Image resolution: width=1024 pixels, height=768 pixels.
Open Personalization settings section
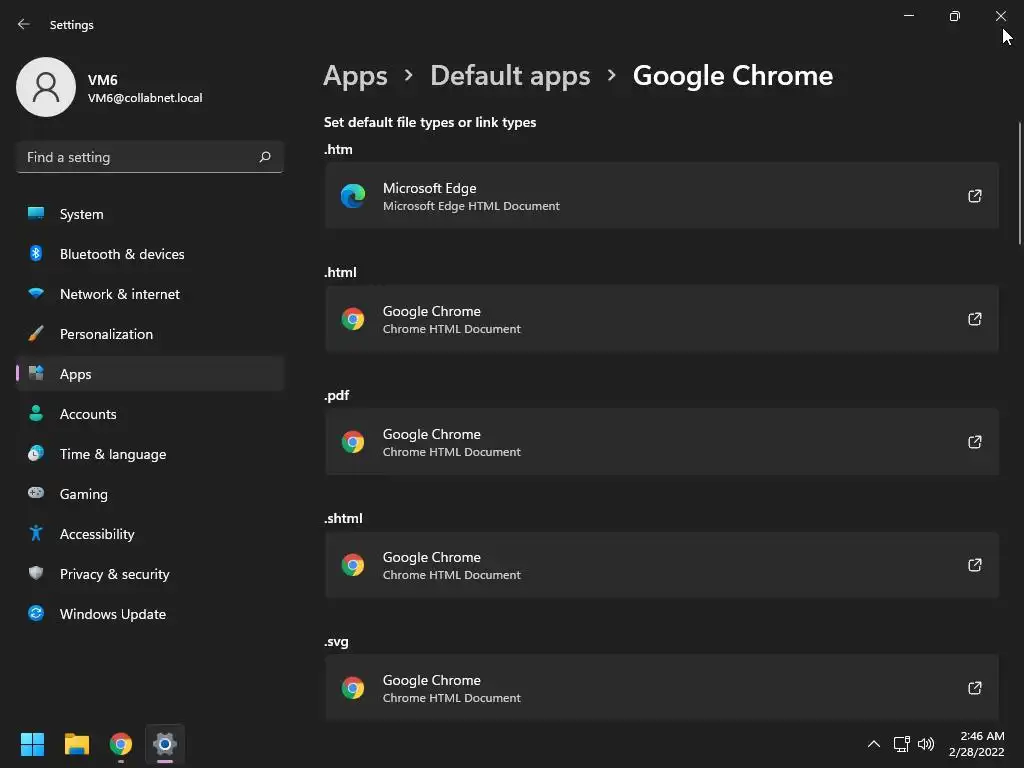tap(106, 334)
